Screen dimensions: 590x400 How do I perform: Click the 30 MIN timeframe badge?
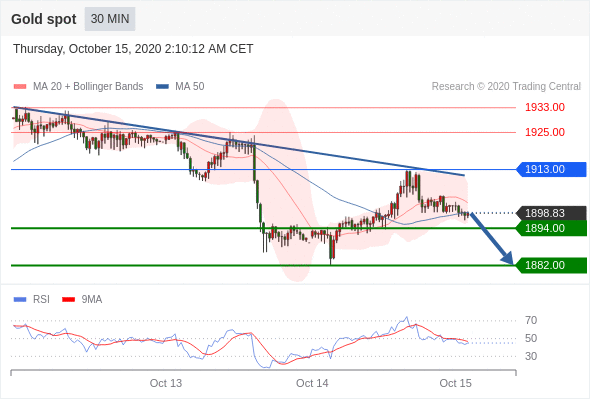[110, 19]
